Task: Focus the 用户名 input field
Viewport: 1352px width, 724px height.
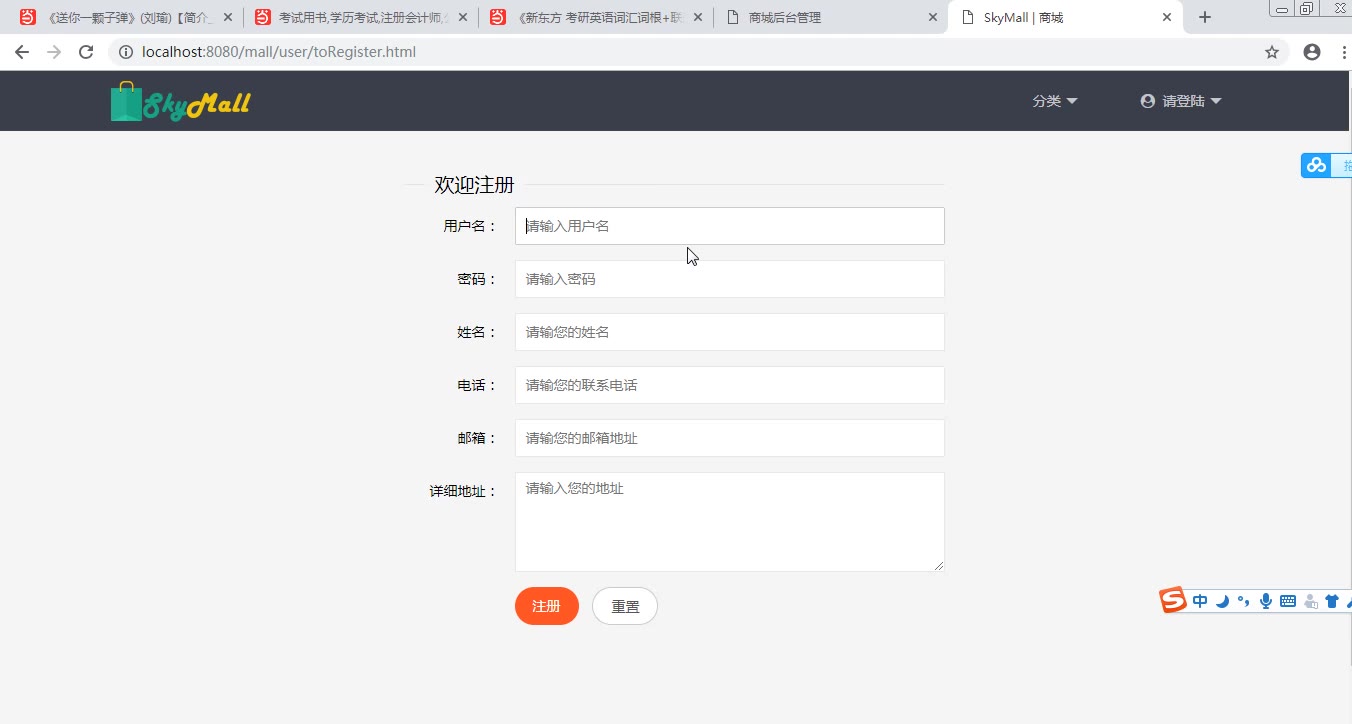Action: (730, 226)
